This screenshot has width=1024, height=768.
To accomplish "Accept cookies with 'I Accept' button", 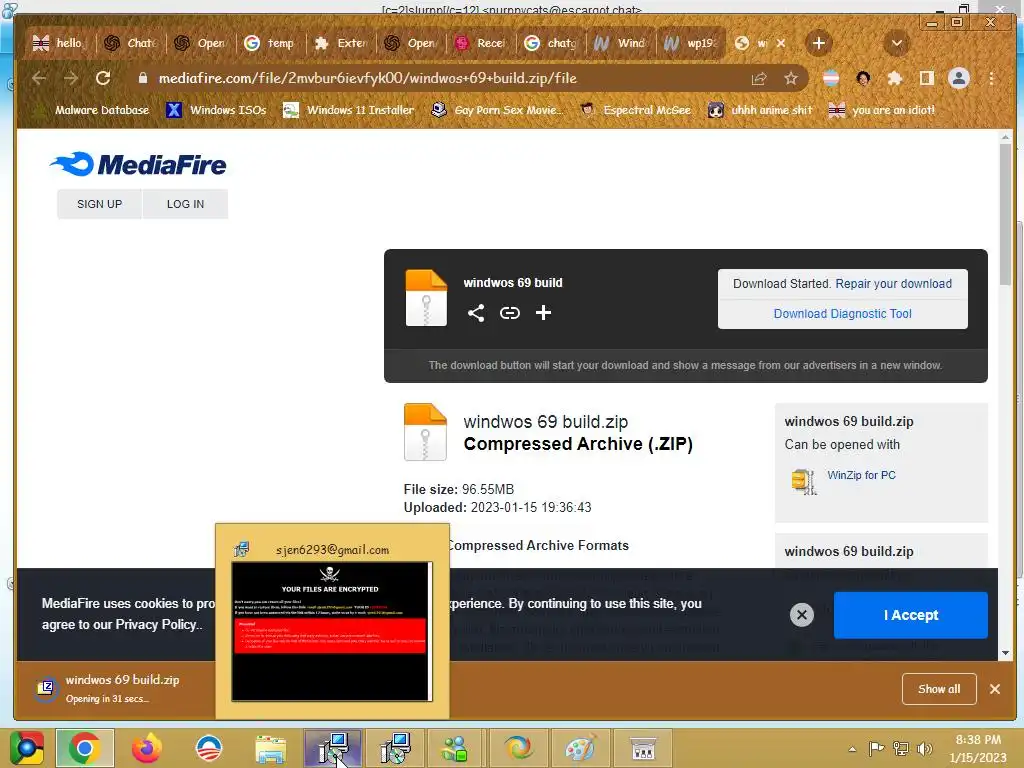I will coord(910,615).
